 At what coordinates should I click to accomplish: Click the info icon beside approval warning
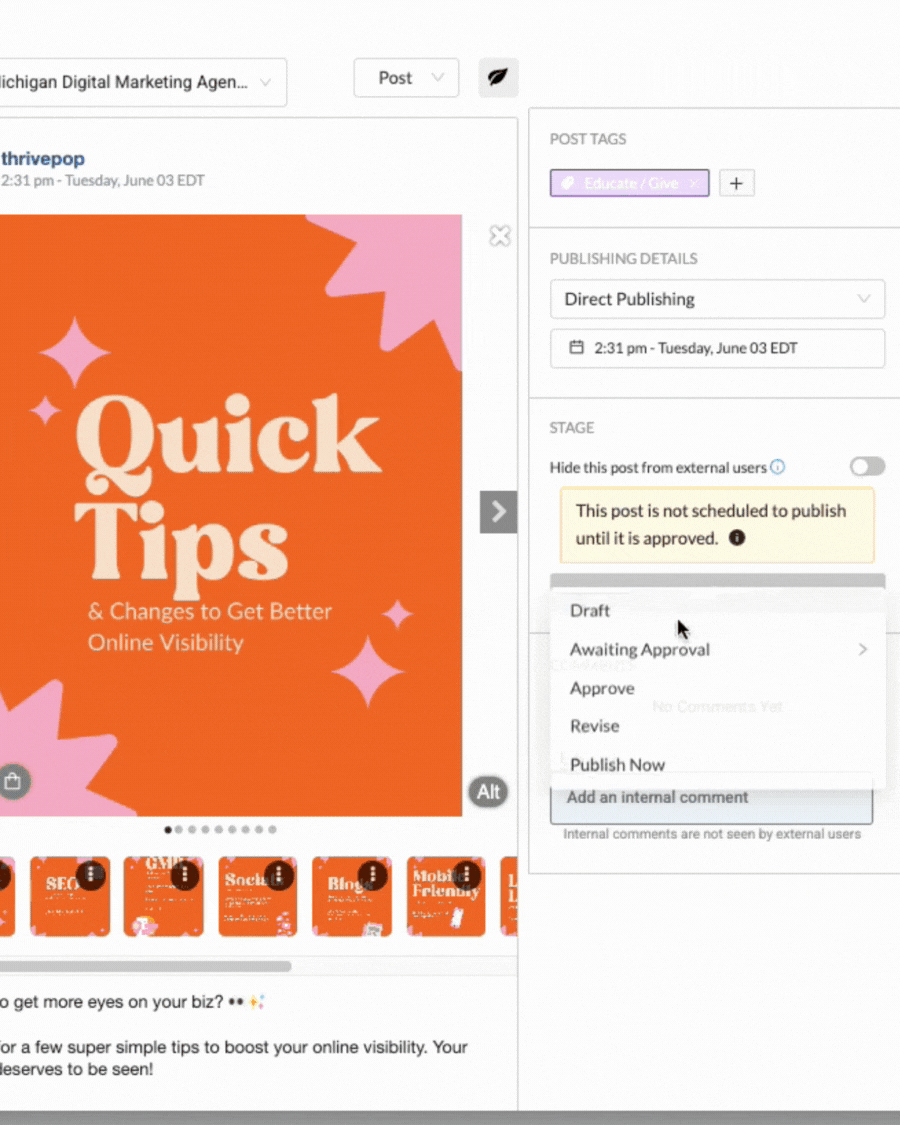(737, 538)
